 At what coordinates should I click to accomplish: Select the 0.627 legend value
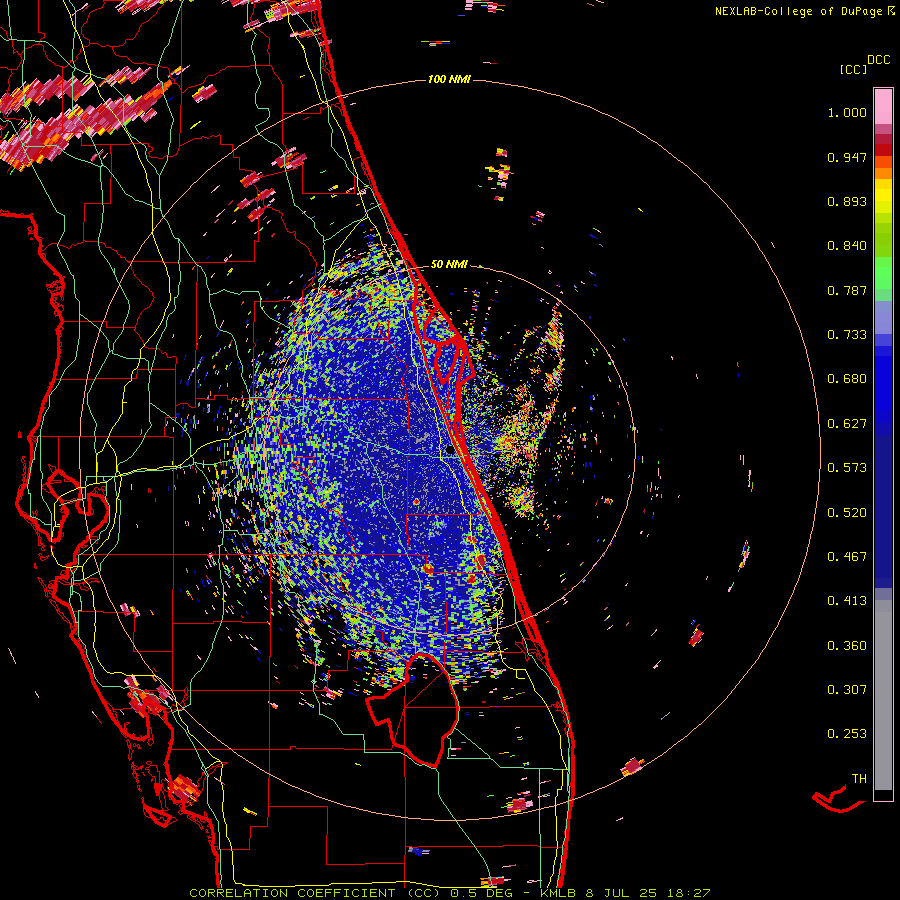(x=847, y=424)
